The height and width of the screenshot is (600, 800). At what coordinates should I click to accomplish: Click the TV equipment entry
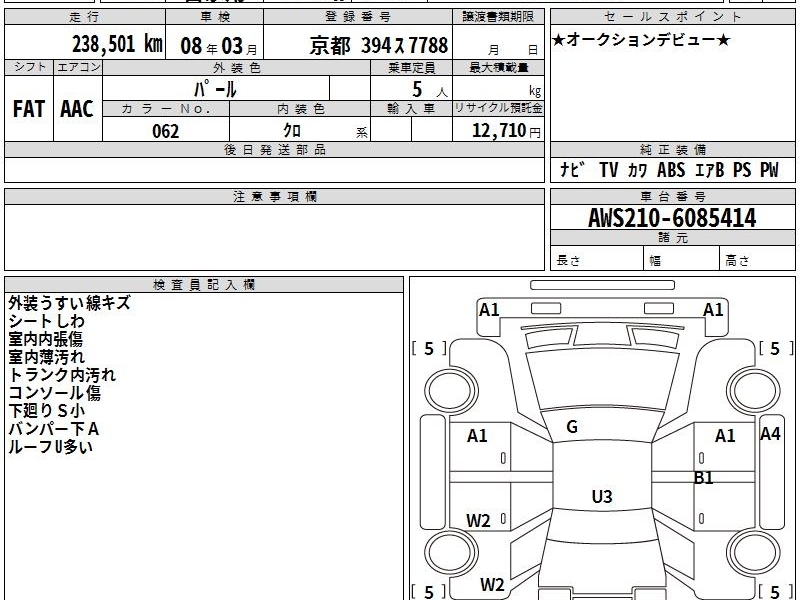click(609, 169)
